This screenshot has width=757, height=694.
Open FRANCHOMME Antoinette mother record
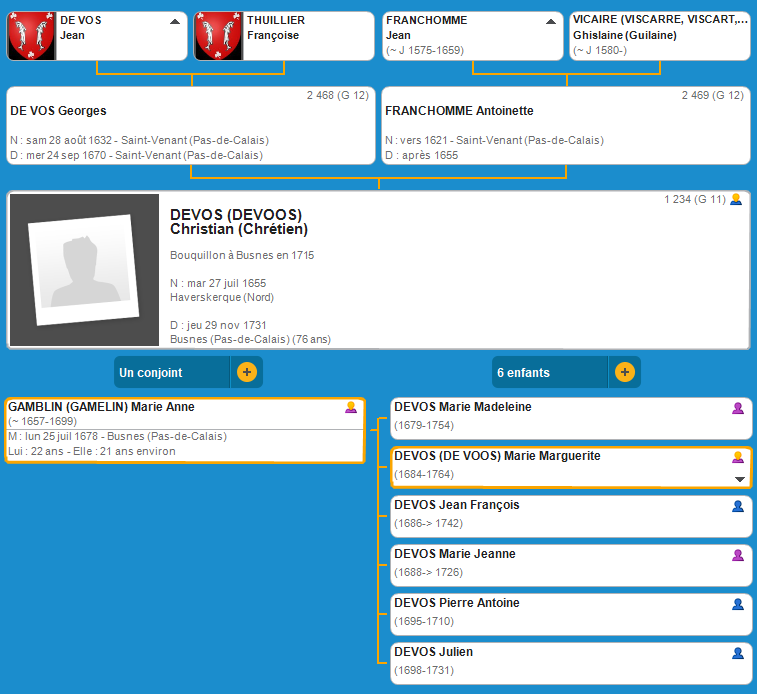566,125
